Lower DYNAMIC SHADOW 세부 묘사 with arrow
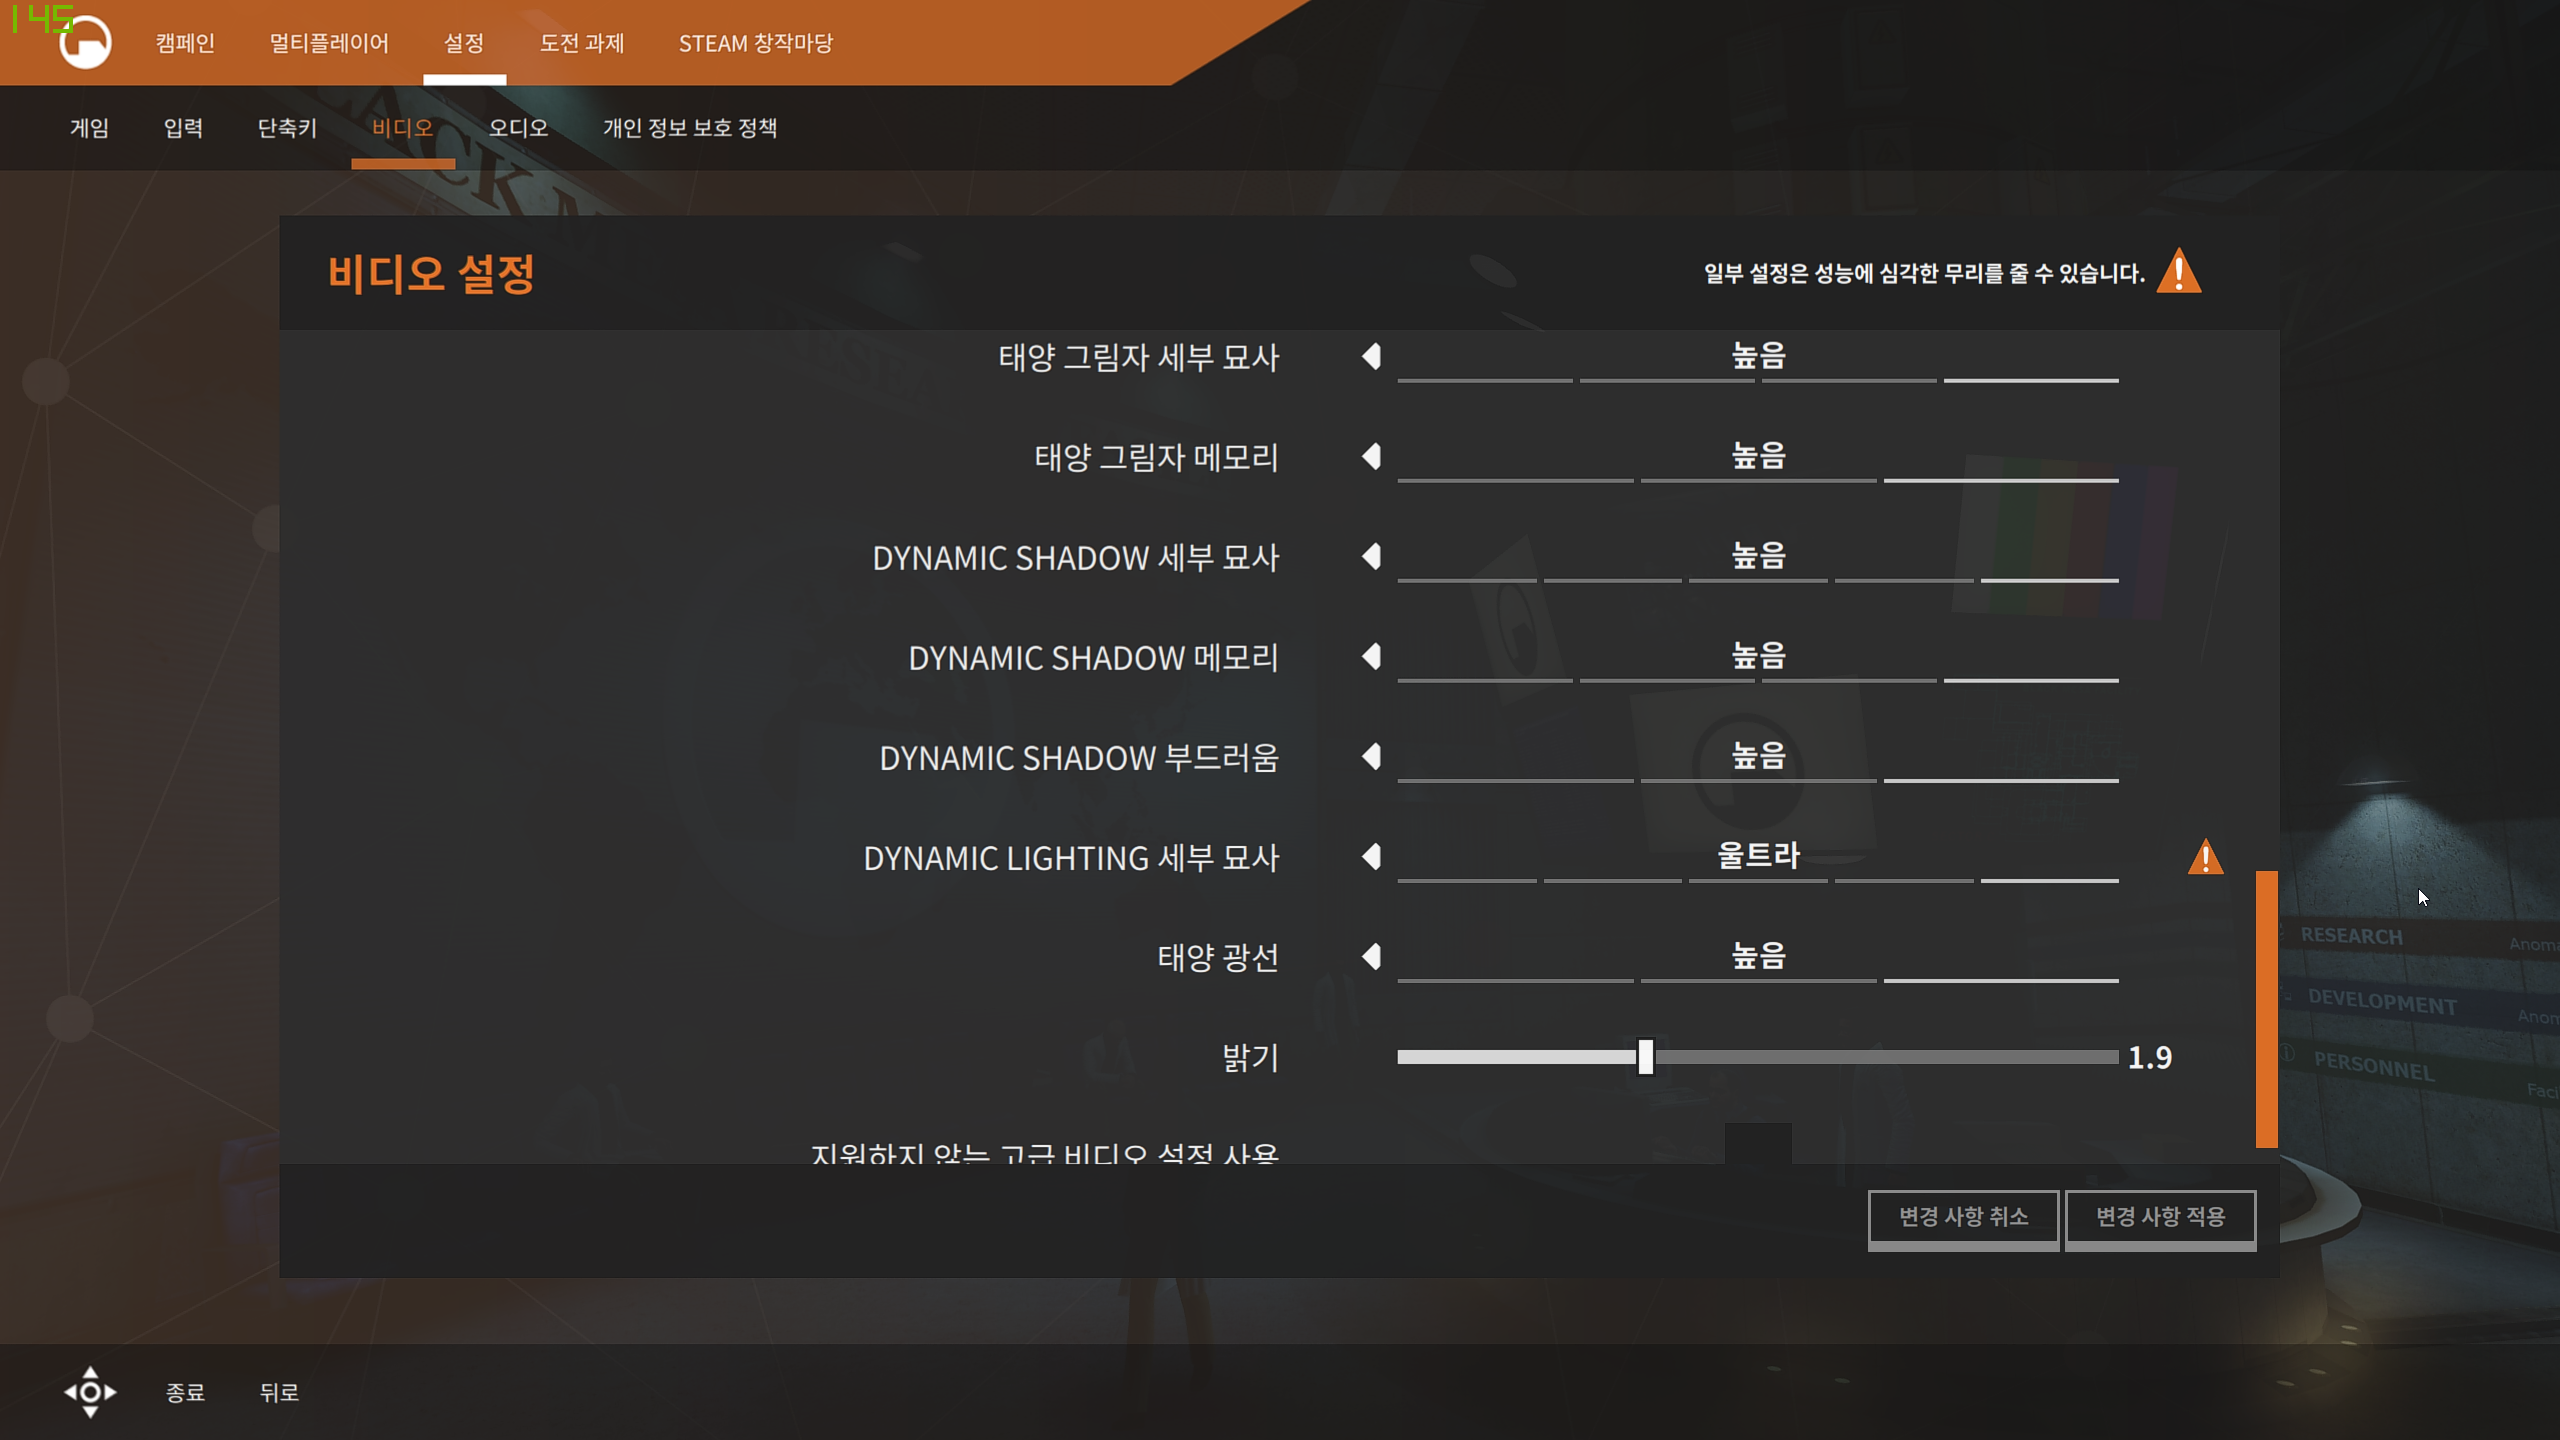 tap(1371, 557)
